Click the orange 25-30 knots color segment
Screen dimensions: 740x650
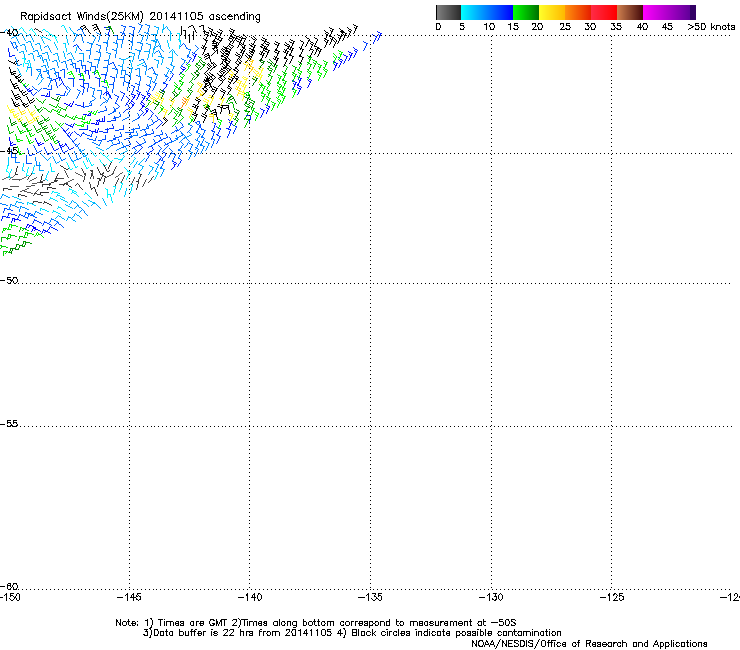click(578, 12)
